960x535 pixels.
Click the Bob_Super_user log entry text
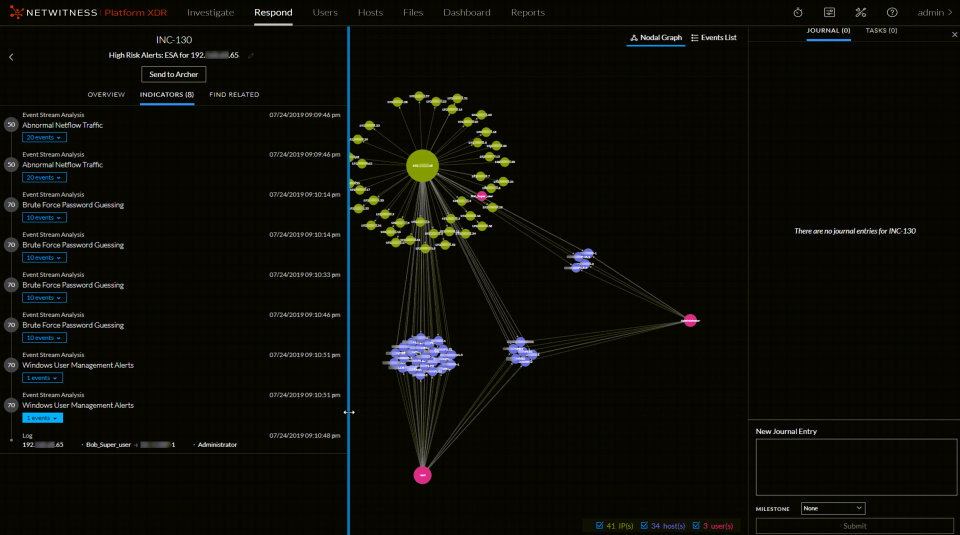point(108,445)
